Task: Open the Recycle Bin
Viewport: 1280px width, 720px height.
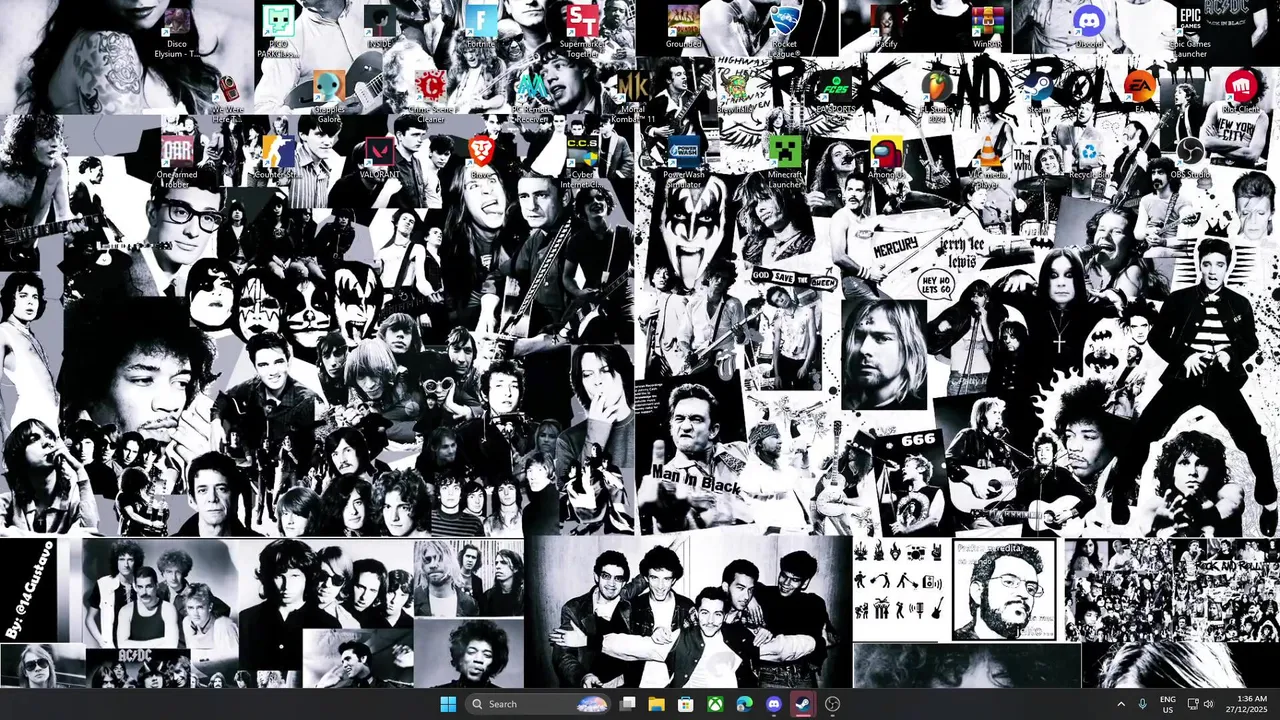Action: pos(1088,157)
